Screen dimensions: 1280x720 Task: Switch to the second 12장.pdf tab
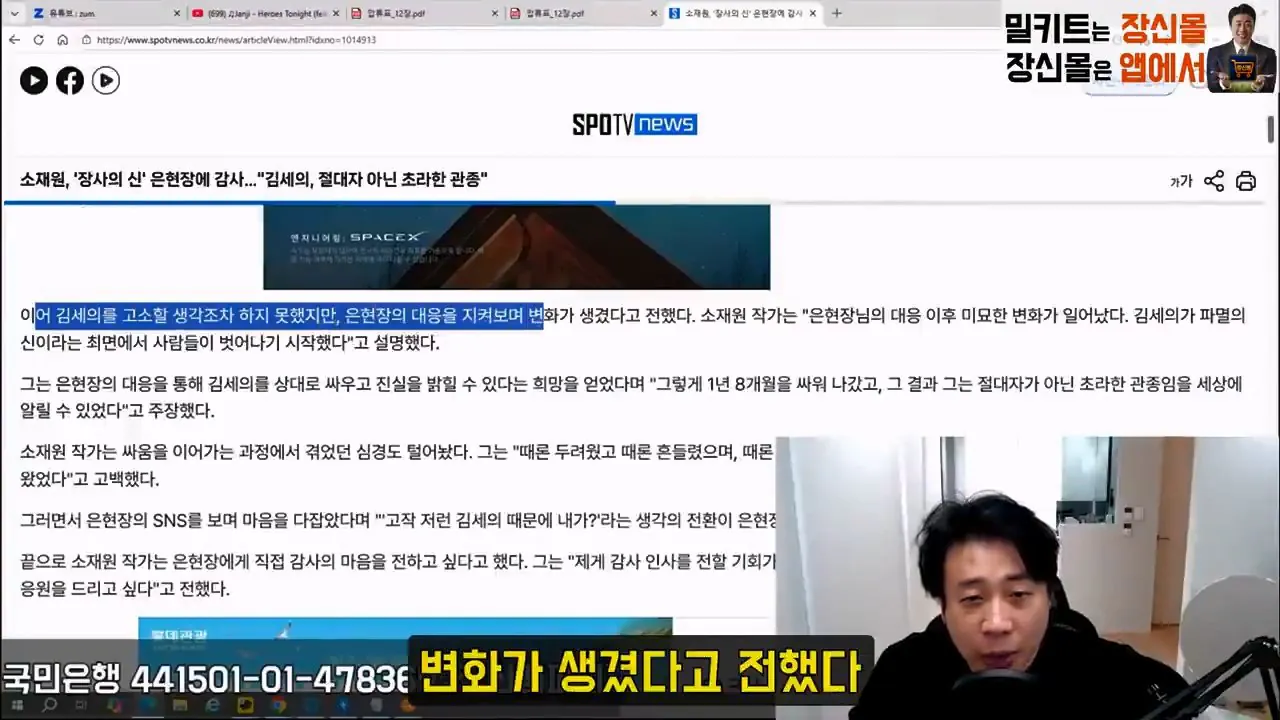[584, 13]
